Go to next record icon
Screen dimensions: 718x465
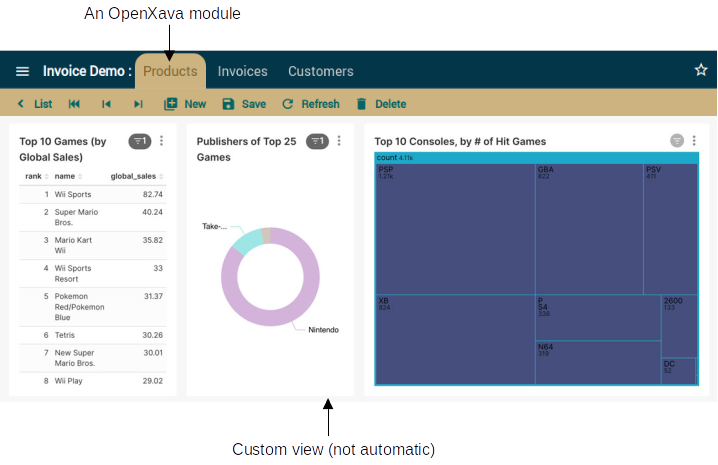click(x=138, y=104)
